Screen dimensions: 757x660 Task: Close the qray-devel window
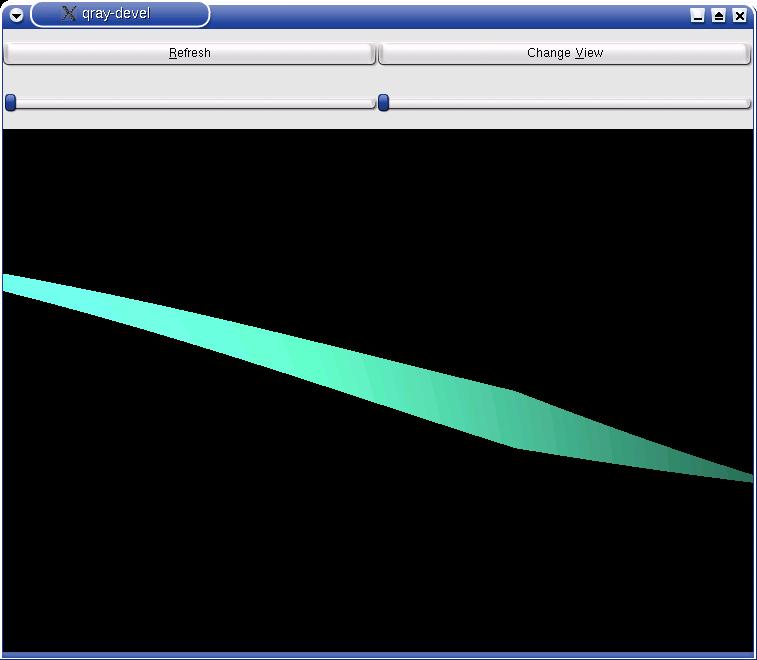740,15
